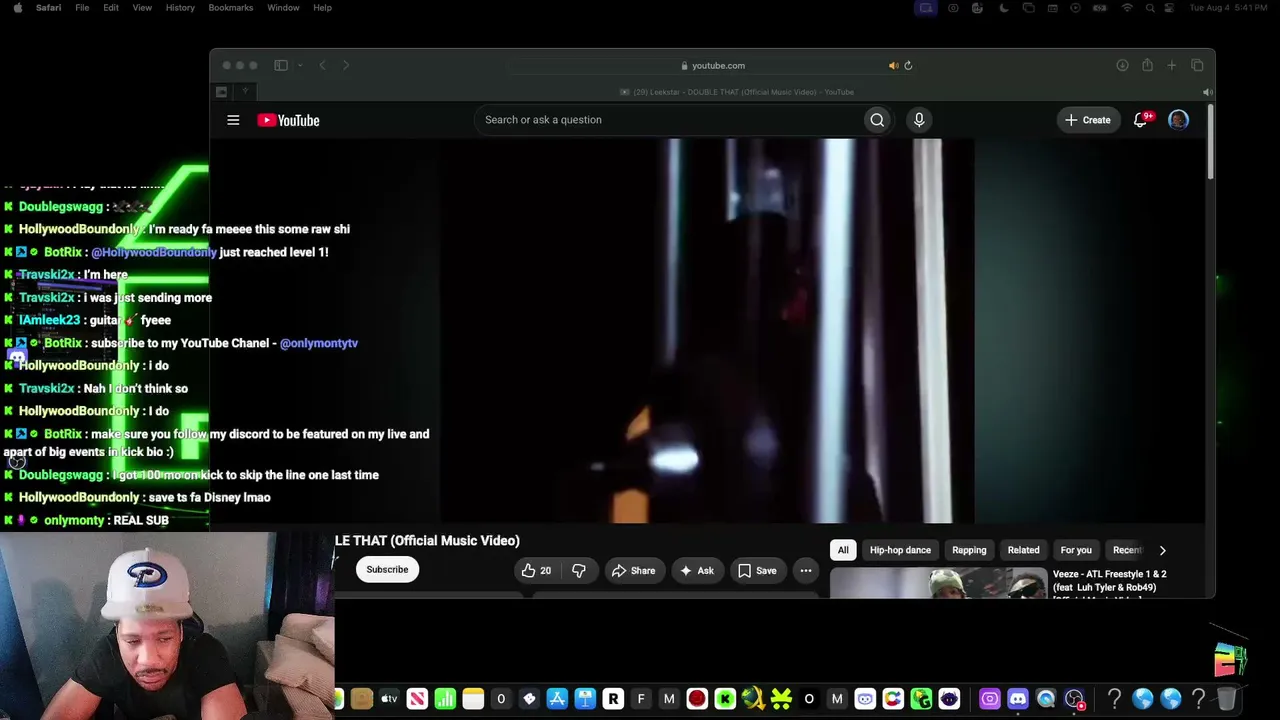This screenshot has height=720, width=1280.
Task: Toggle the Safari sidebar
Action: [x=281, y=65]
